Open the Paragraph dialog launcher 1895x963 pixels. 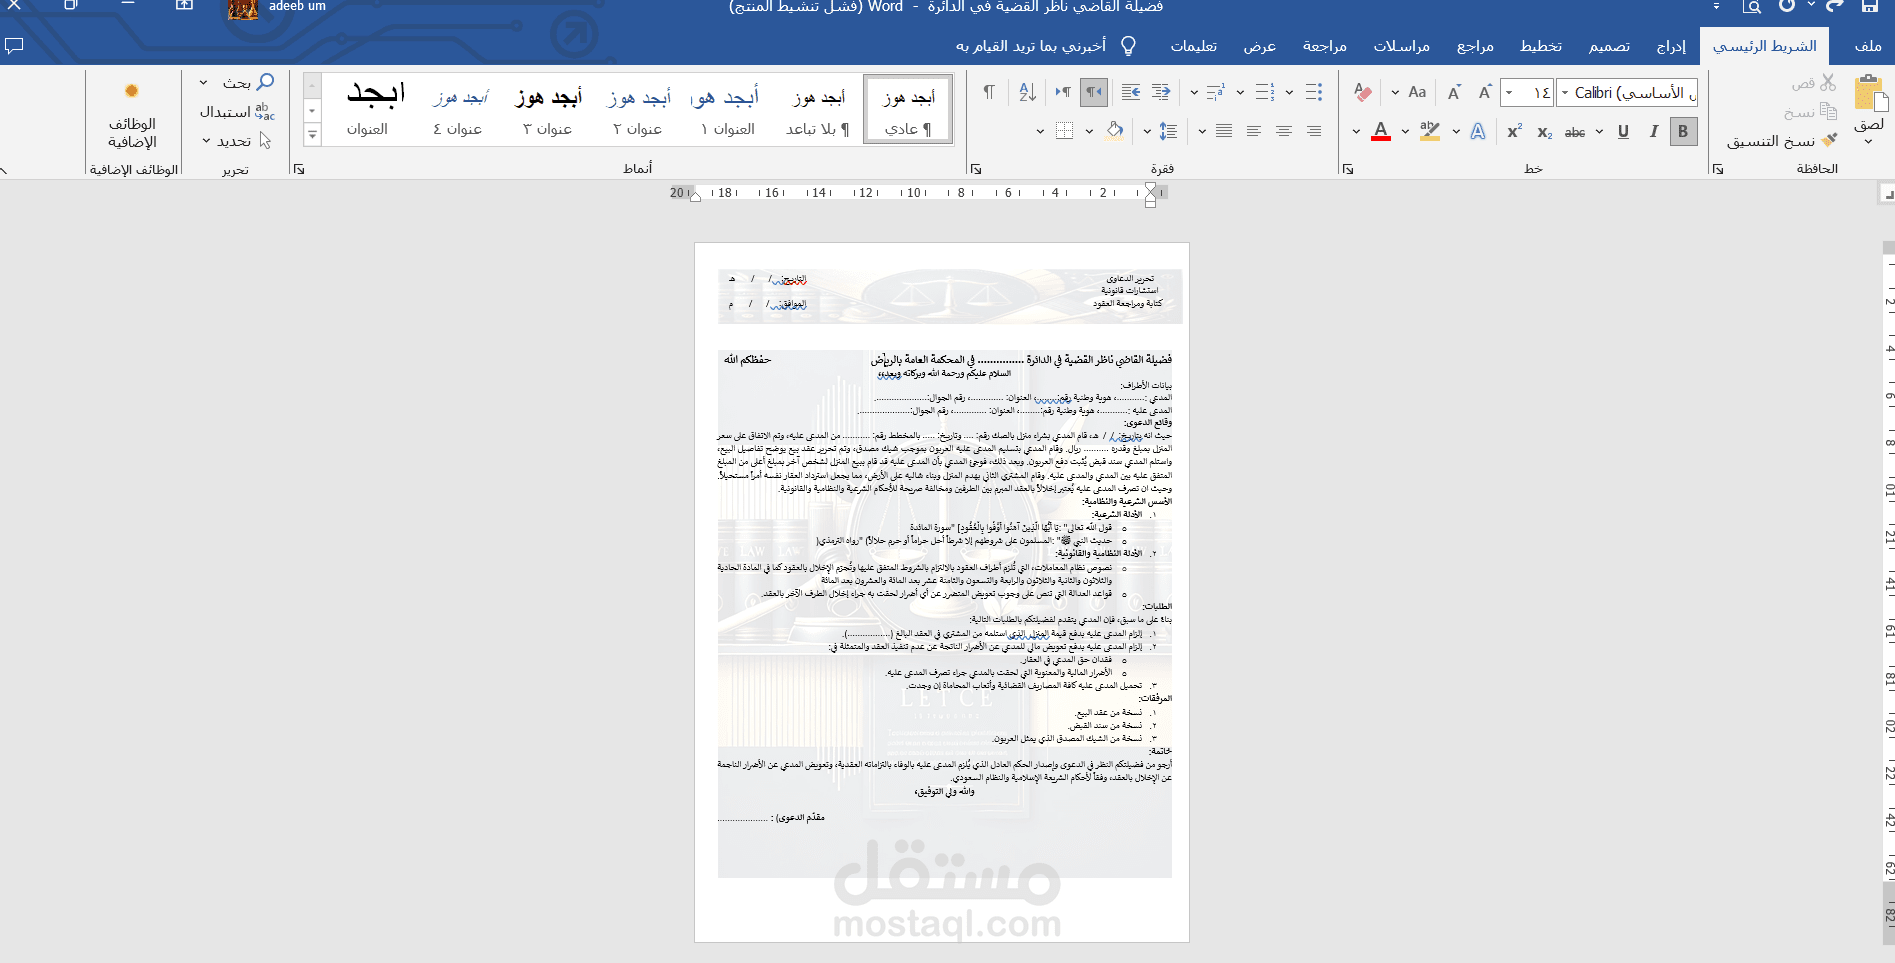(976, 169)
